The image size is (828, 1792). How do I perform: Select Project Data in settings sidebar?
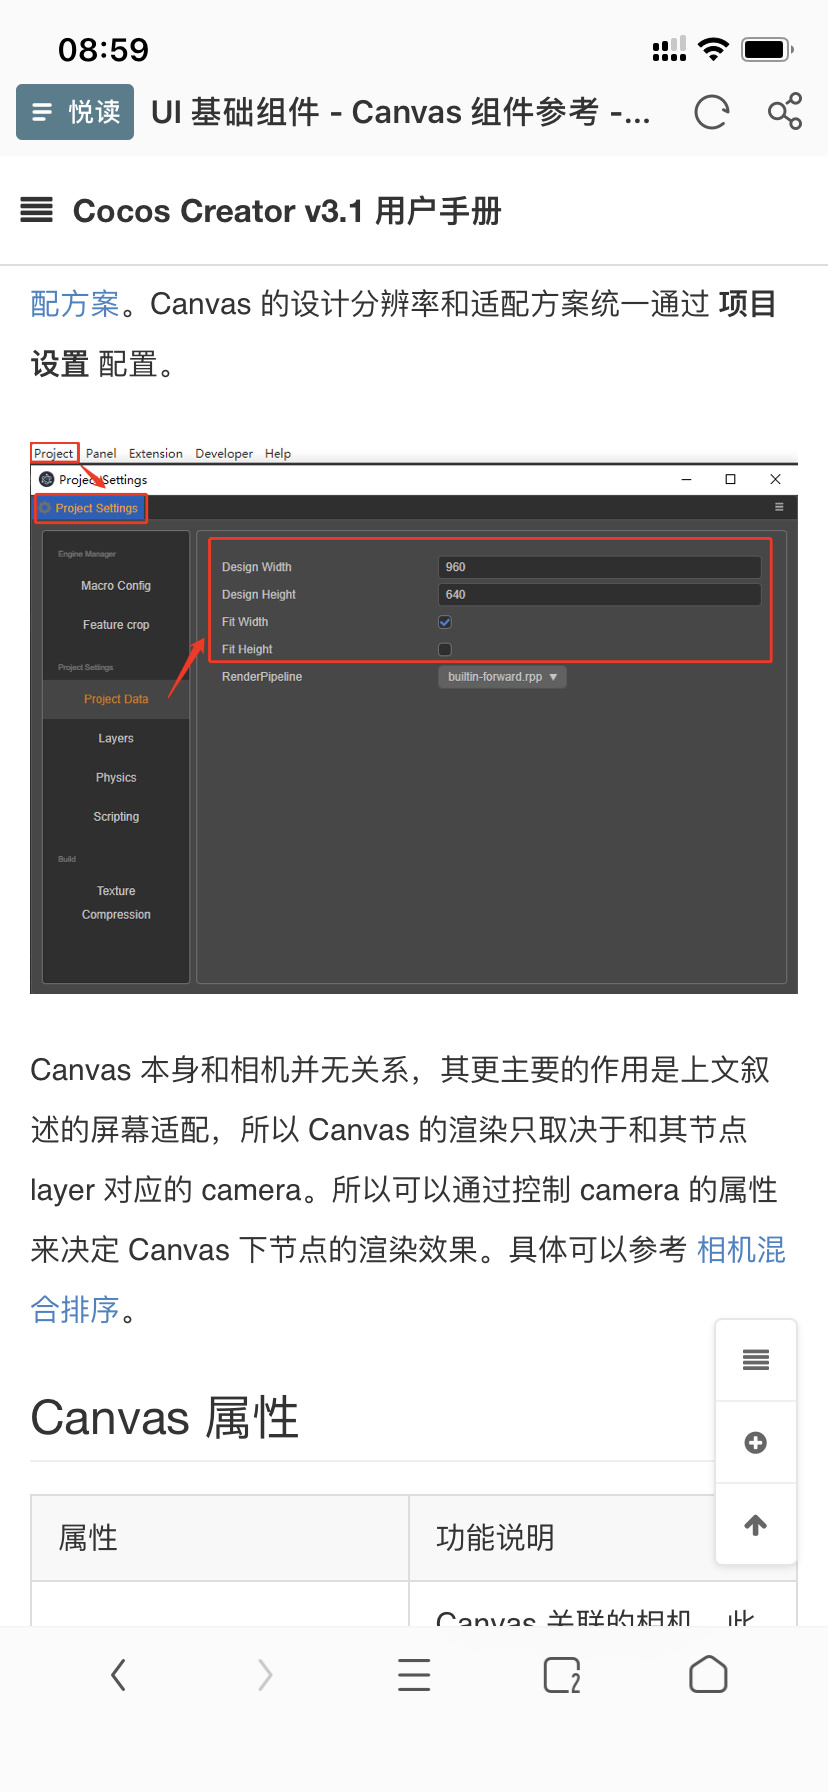pos(116,699)
